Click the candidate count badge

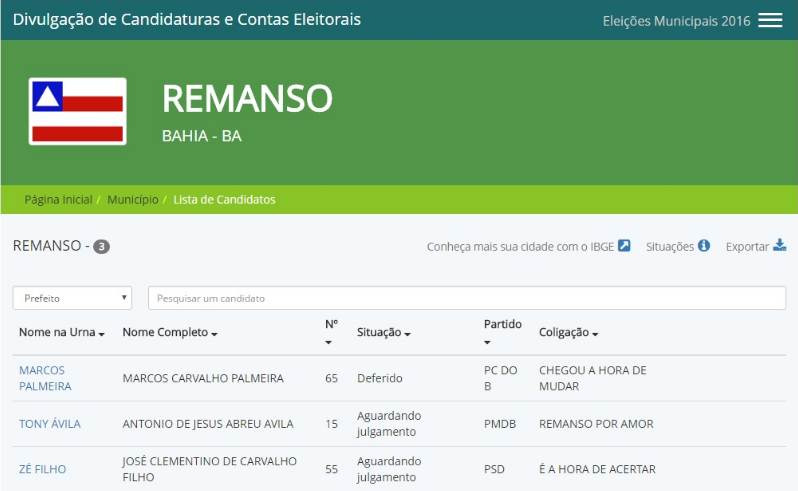101,247
